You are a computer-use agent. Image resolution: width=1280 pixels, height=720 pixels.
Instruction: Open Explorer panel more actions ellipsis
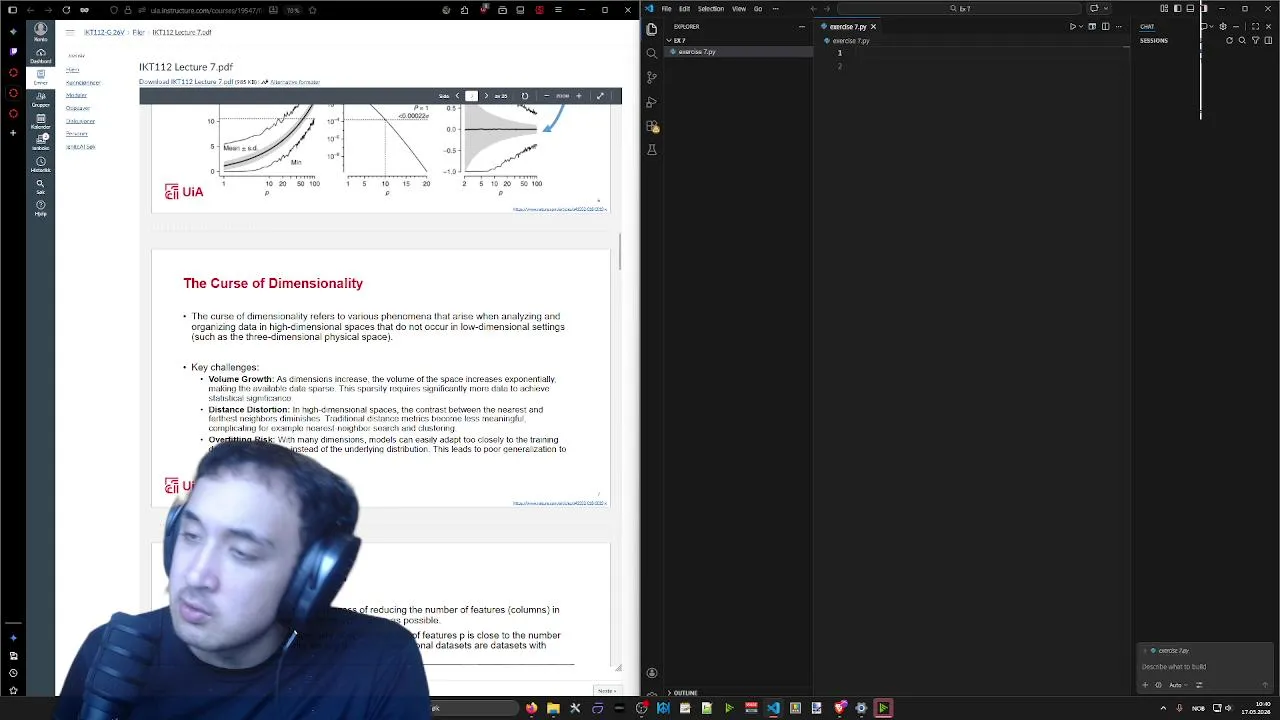tap(802, 27)
